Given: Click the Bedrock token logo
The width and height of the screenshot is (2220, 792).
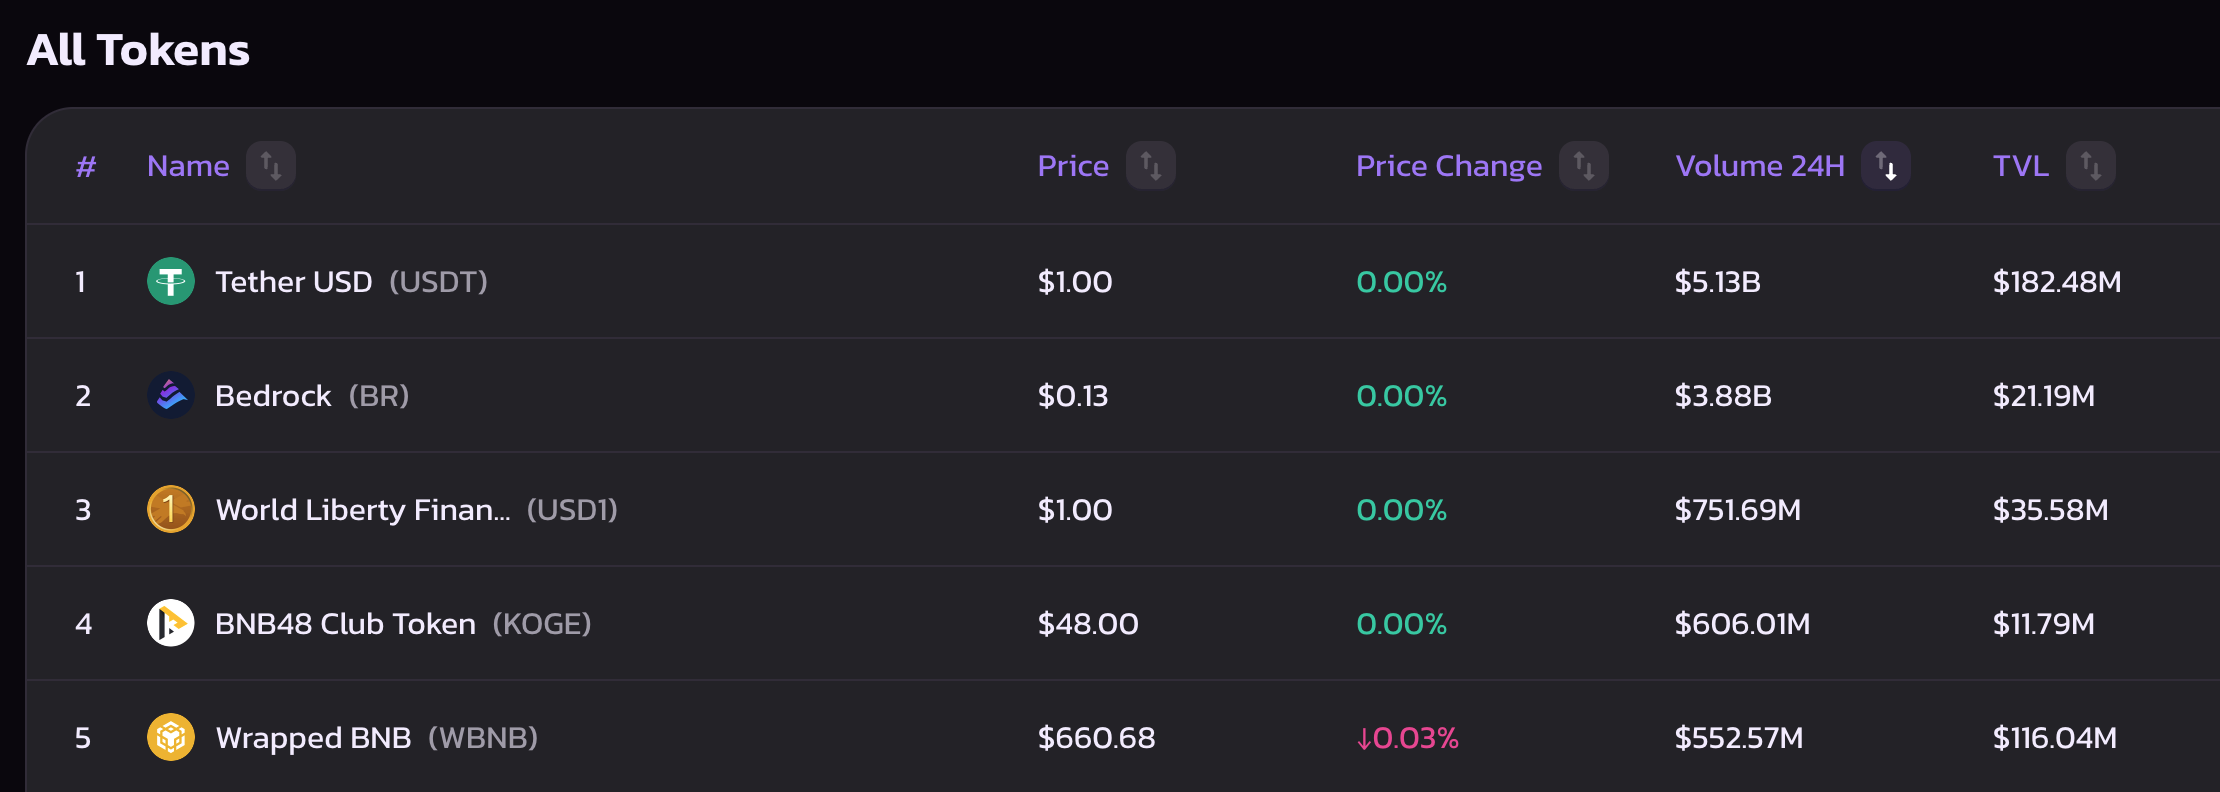Looking at the screenshot, I should click(x=171, y=395).
